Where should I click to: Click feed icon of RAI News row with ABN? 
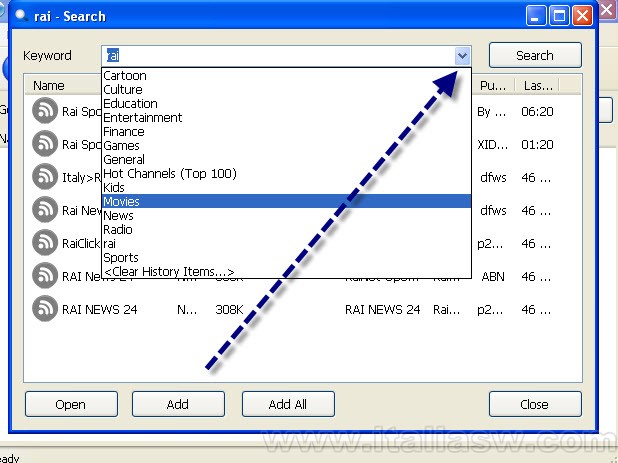point(45,275)
